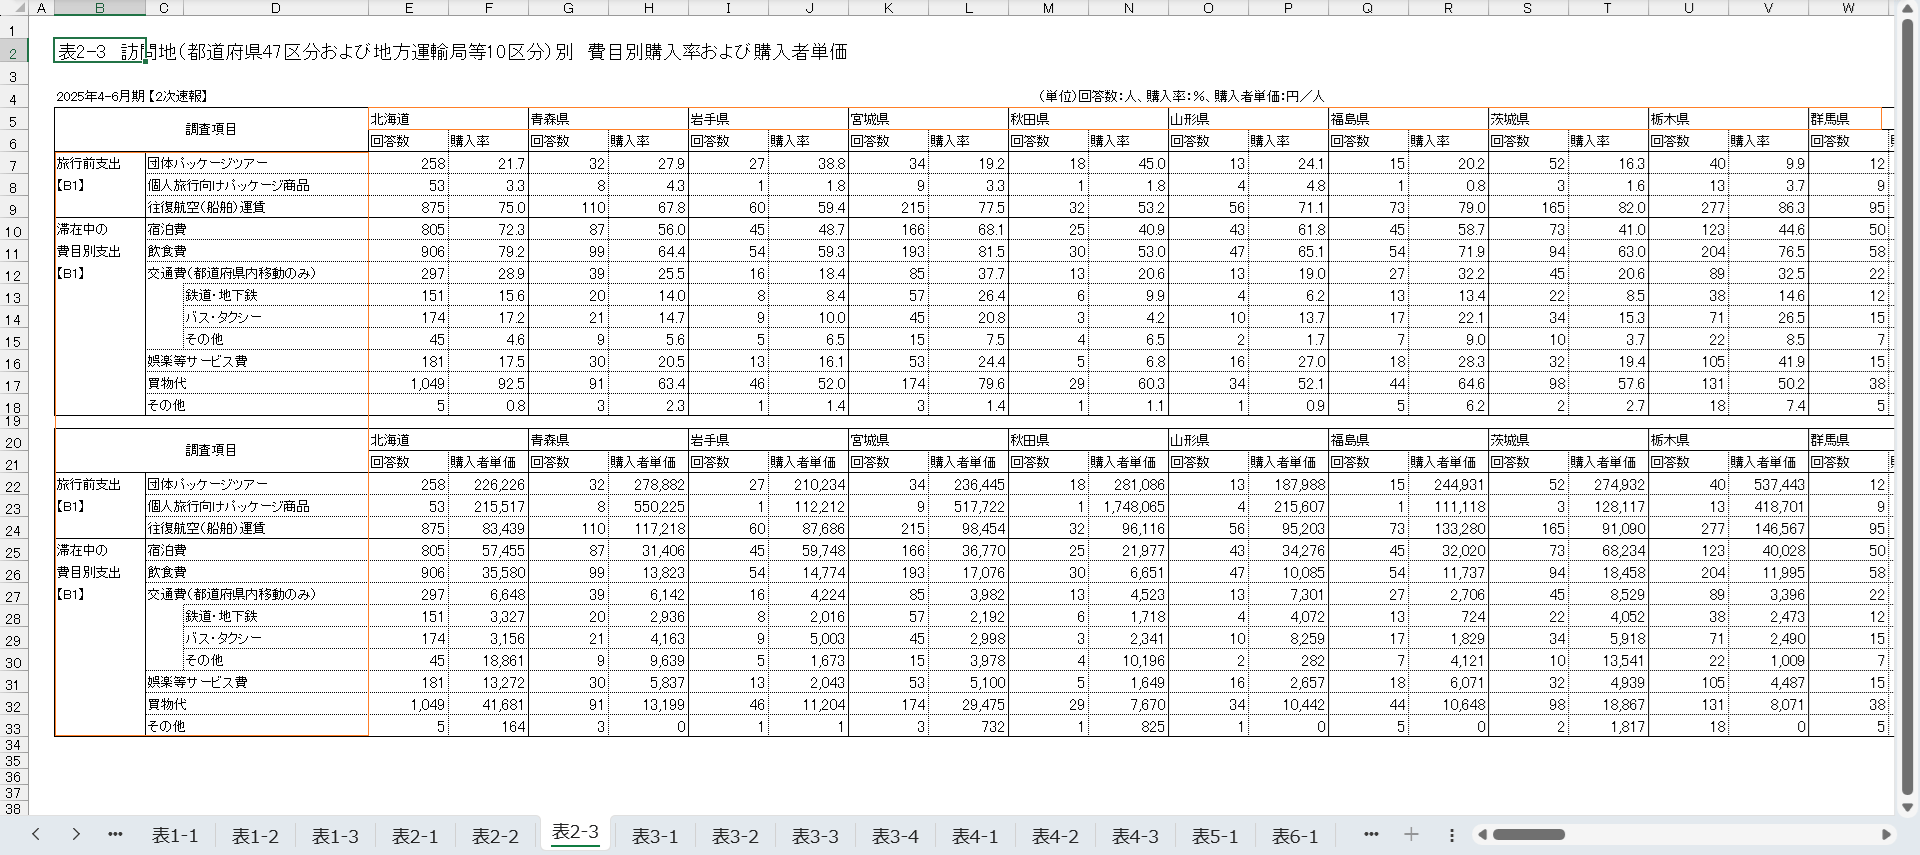This screenshot has height=855, width=1920.
Task: Switch to the 表3-1 sheet tab
Action: [655, 836]
